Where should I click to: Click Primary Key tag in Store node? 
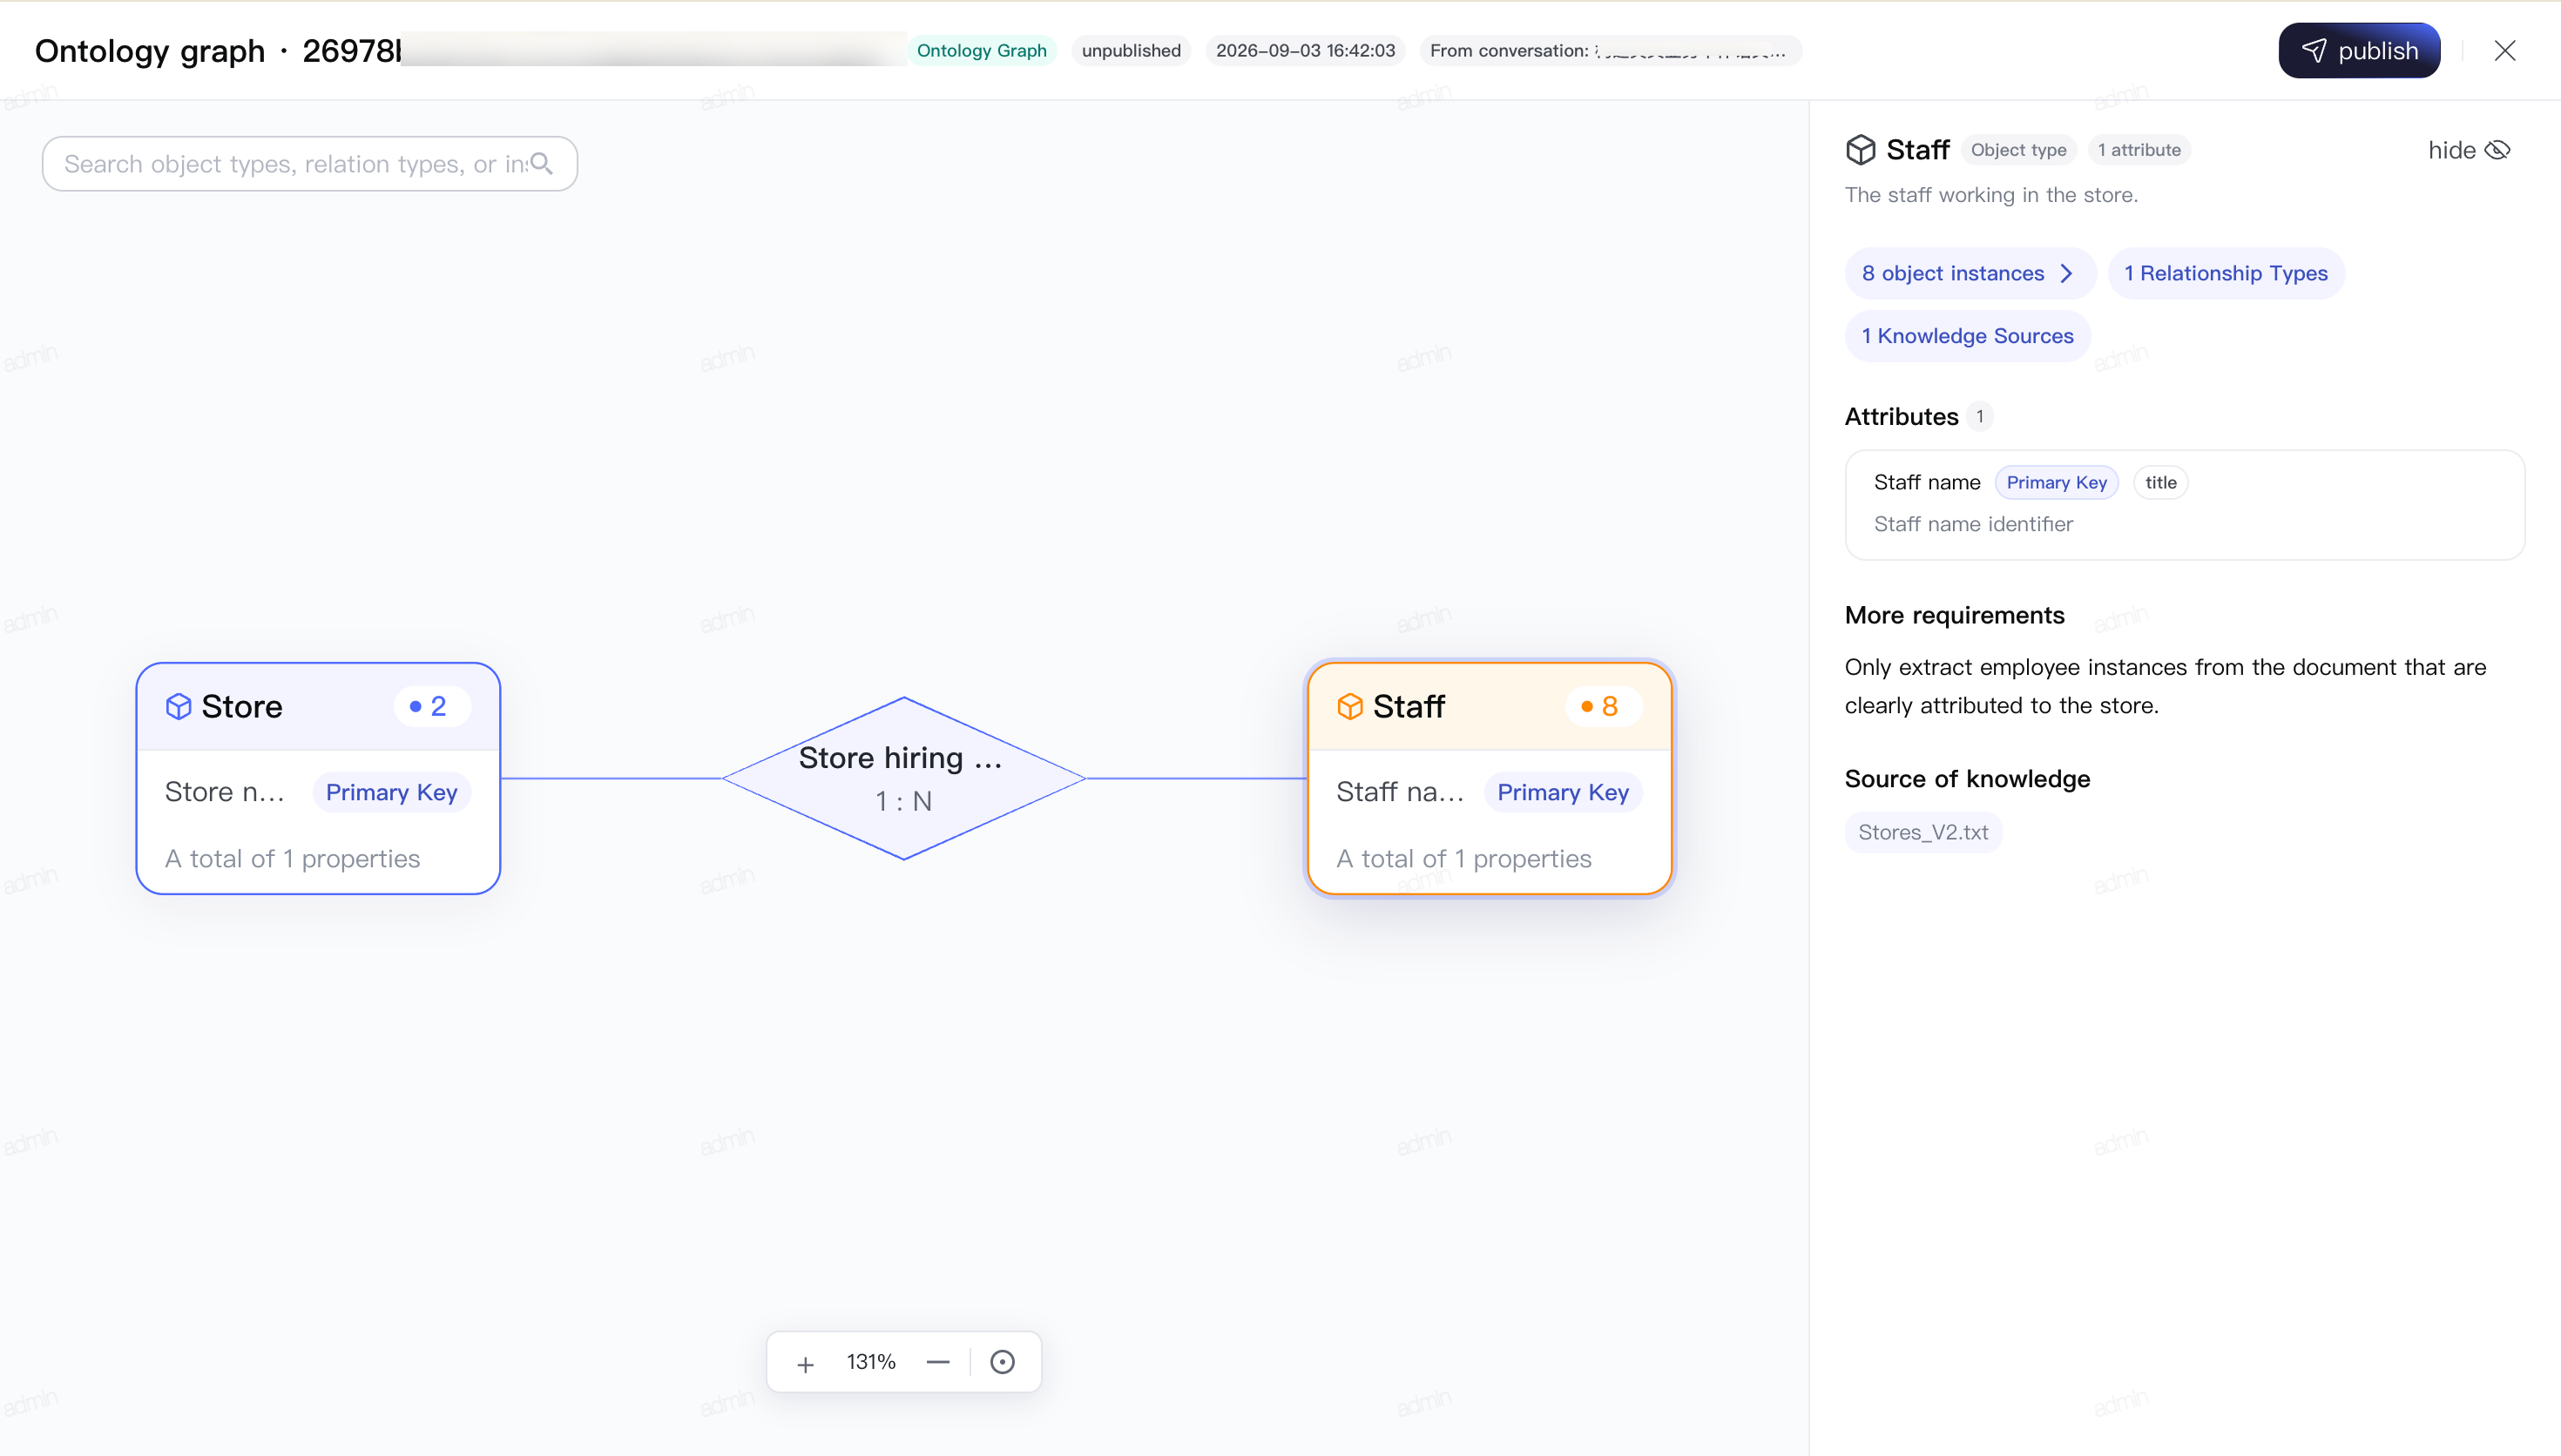(x=391, y=792)
